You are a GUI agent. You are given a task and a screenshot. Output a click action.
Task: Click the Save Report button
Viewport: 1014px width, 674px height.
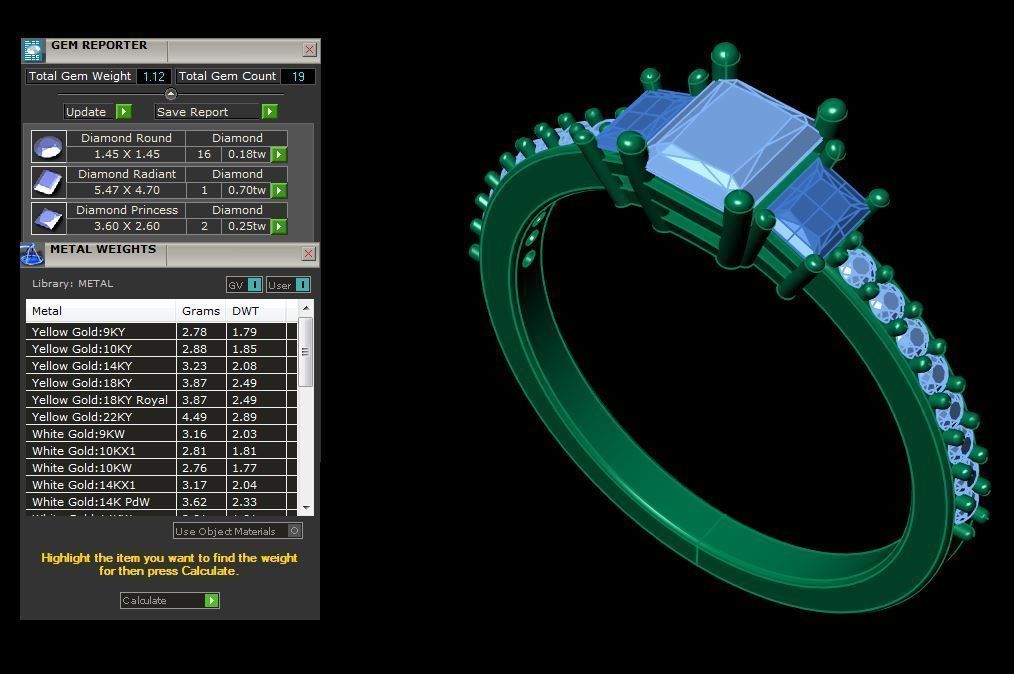pyautogui.click(x=217, y=112)
